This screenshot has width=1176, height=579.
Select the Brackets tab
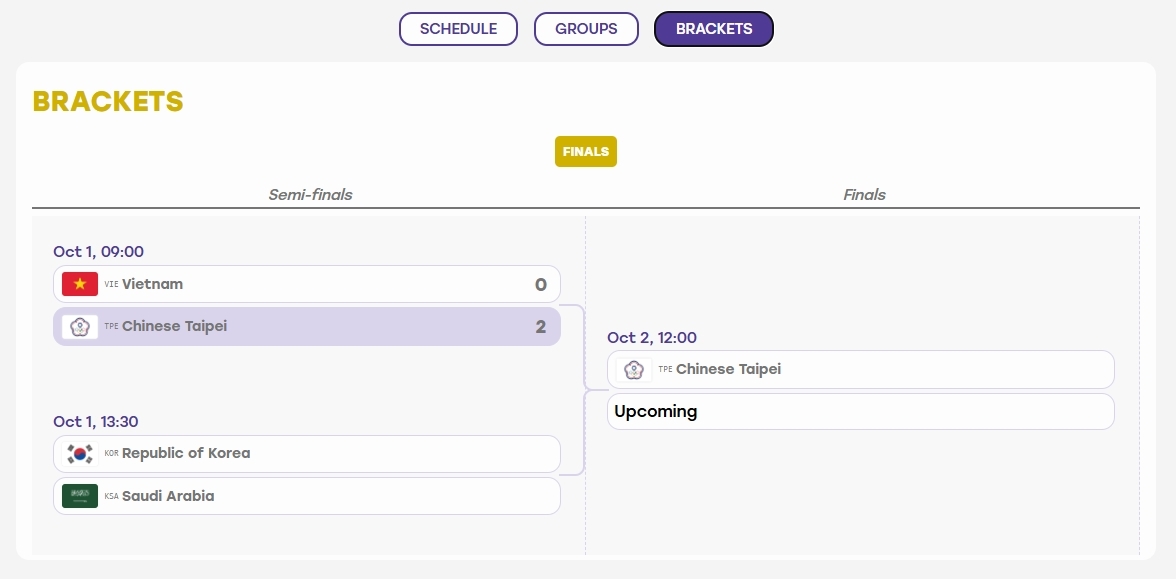714,28
